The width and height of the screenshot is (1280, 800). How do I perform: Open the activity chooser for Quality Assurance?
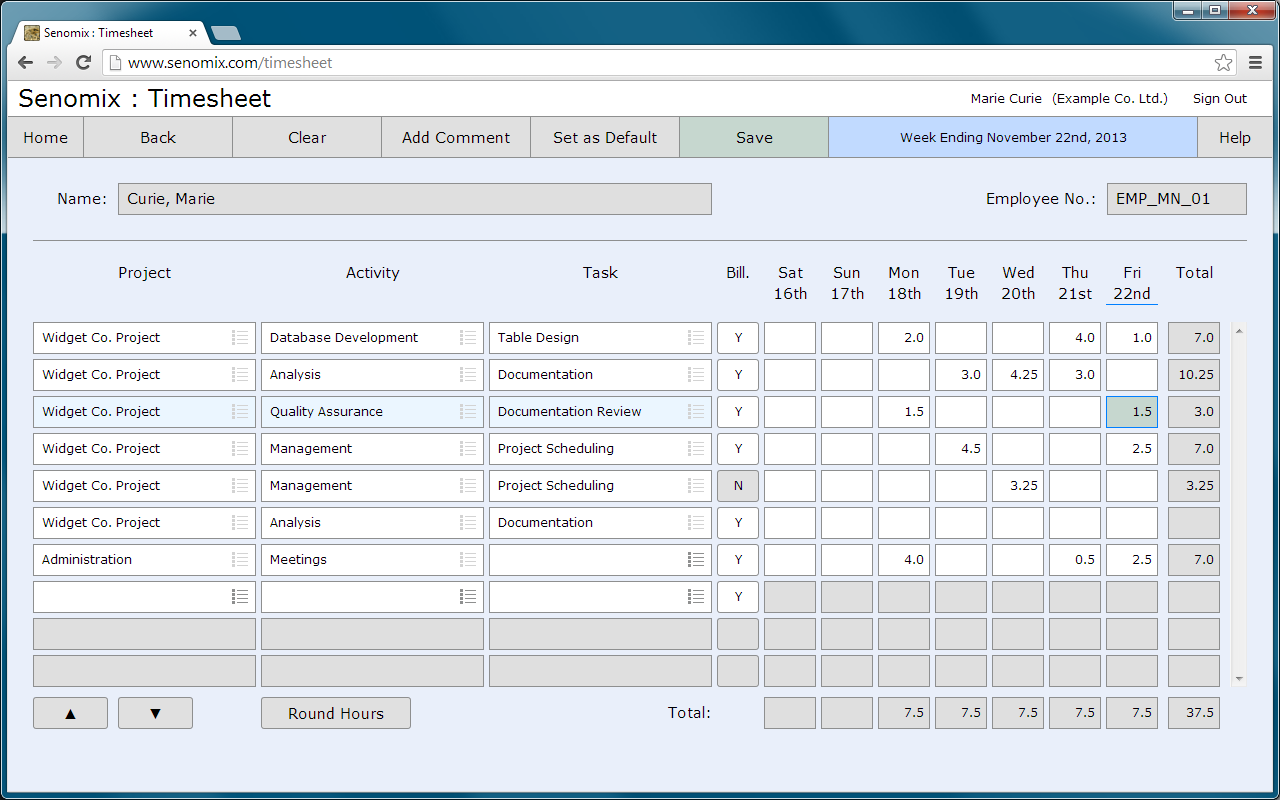click(x=467, y=411)
